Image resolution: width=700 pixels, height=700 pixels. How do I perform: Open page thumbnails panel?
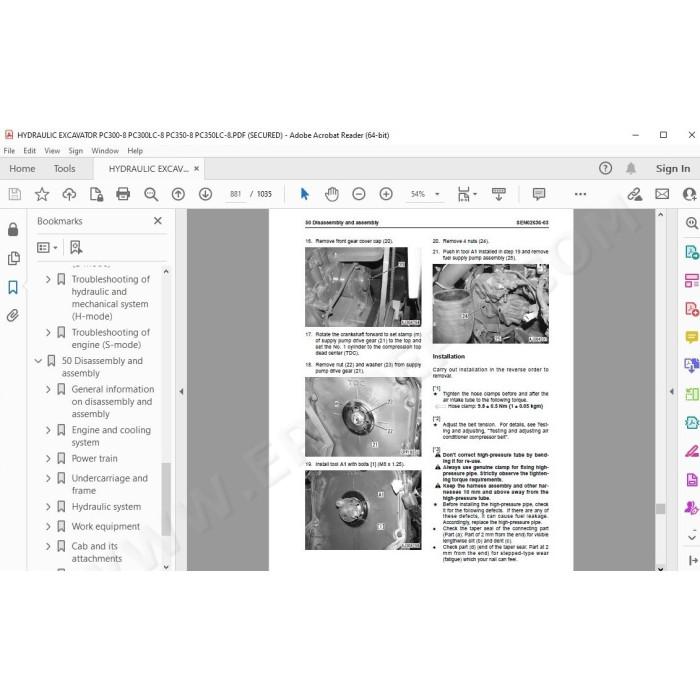[13, 258]
